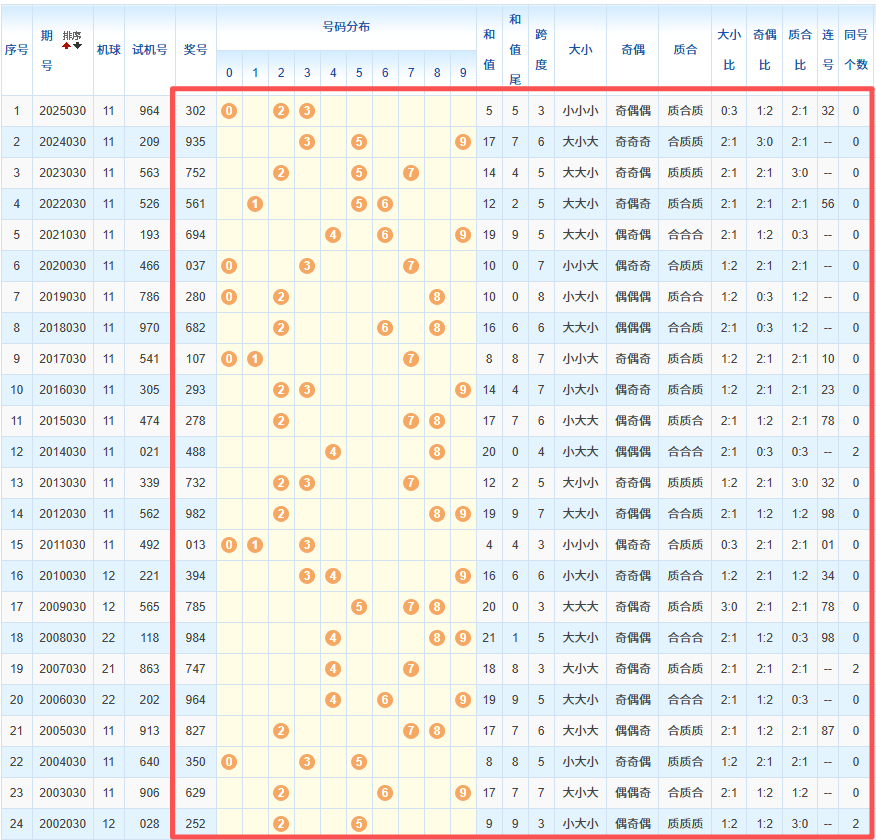Click orange ball 7 in row 19
Viewport: 876px width, 840px height.
pos(411,669)
